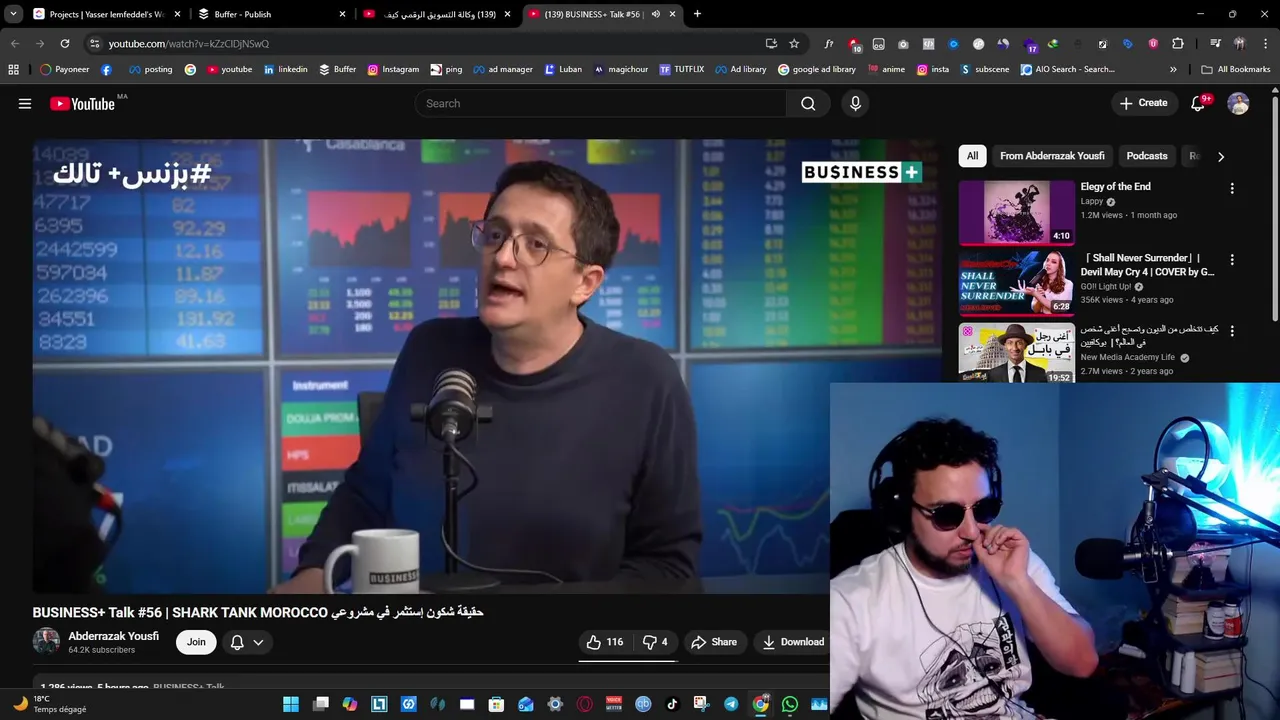Open google ad library bookmark
This screenshot has height=720, width=1280.
pos(817,69)
